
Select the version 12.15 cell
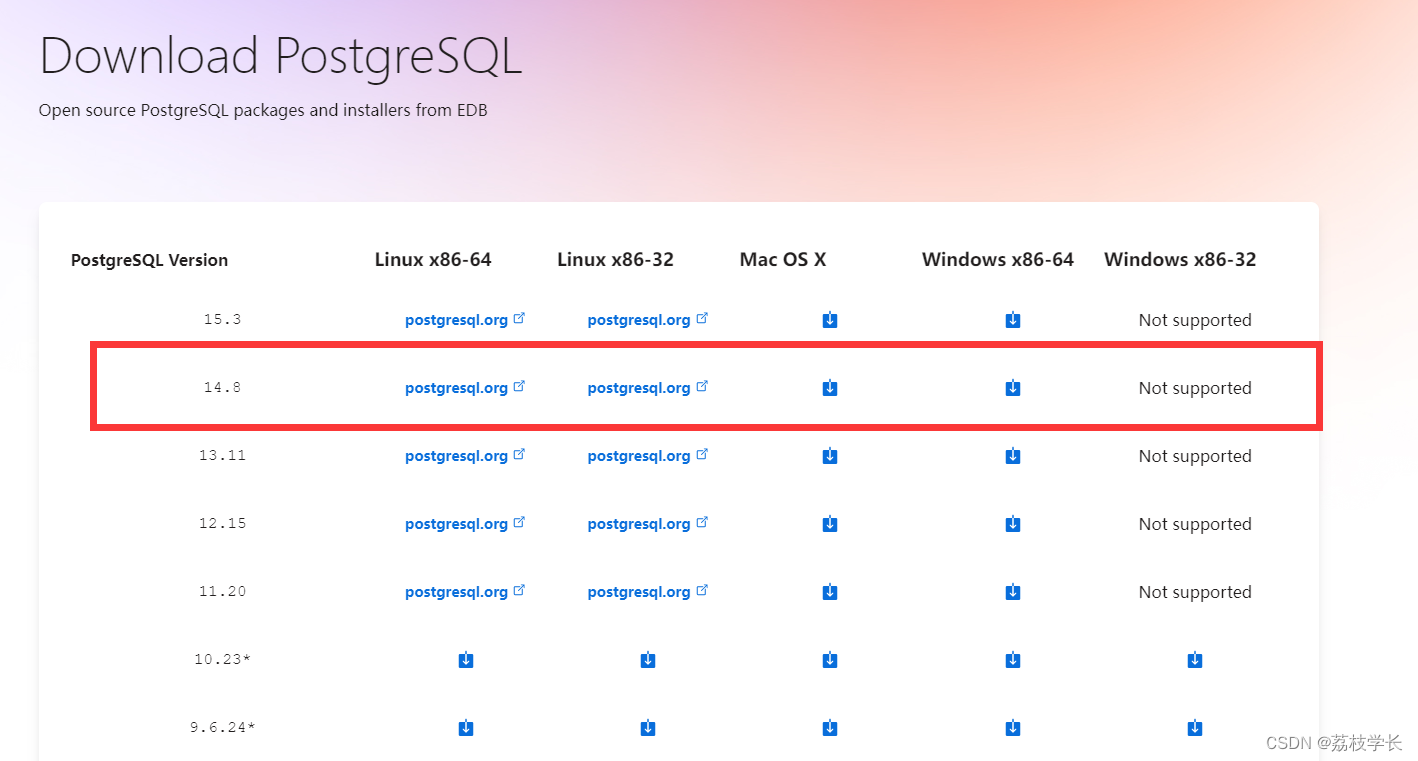(222, 524)
